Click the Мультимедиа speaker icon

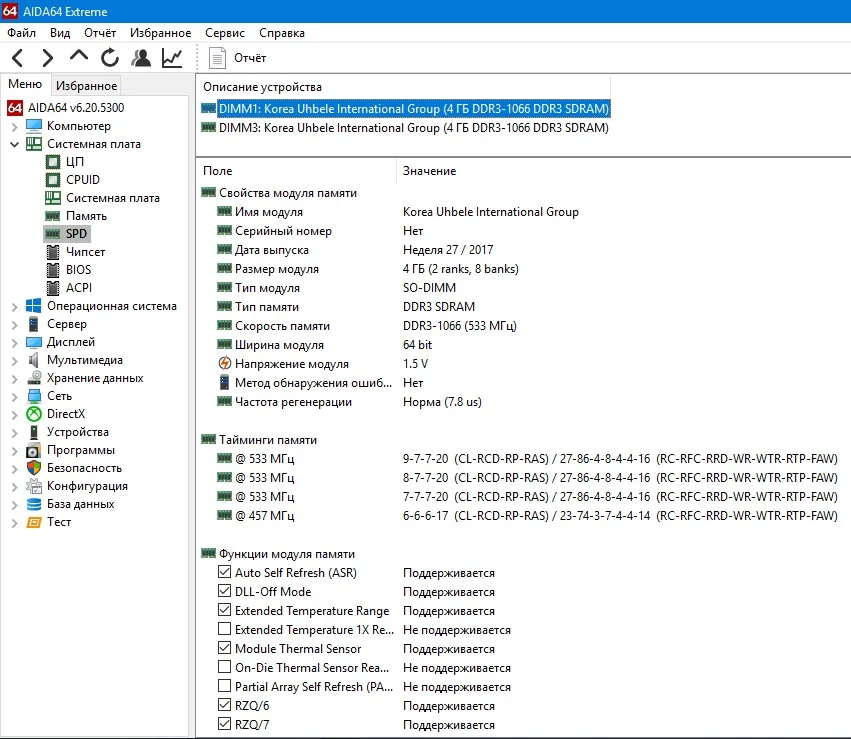tap(34, 360)
